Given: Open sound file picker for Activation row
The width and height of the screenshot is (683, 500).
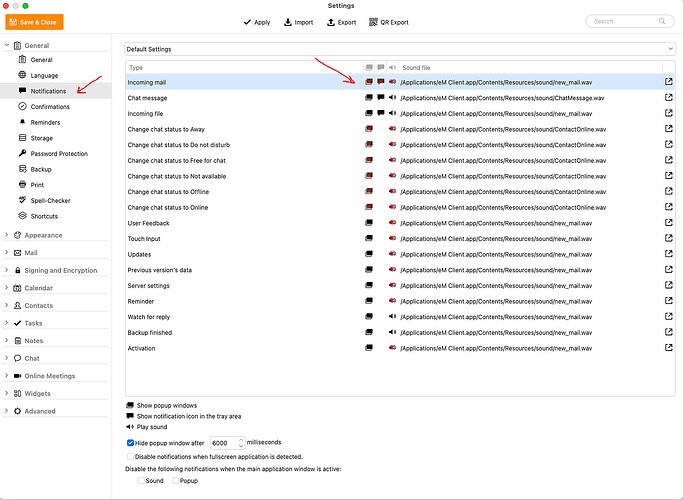Looking at the screenshot, I should click(x=669, y=348).
